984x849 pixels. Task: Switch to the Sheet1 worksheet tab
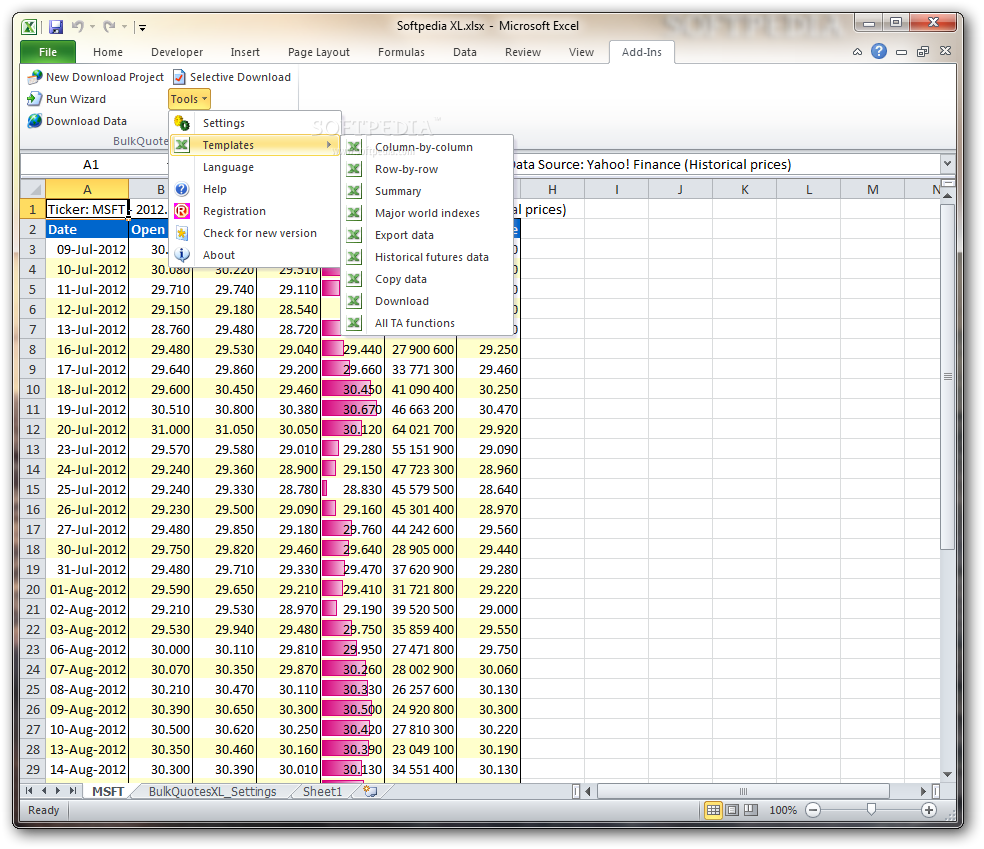pyautogui.click(x=322, y=791)
